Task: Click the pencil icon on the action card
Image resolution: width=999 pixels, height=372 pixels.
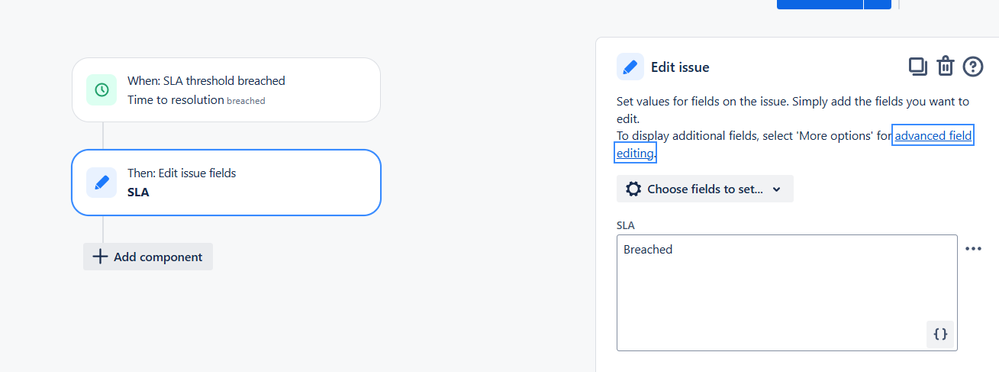Action: (101, 183)
